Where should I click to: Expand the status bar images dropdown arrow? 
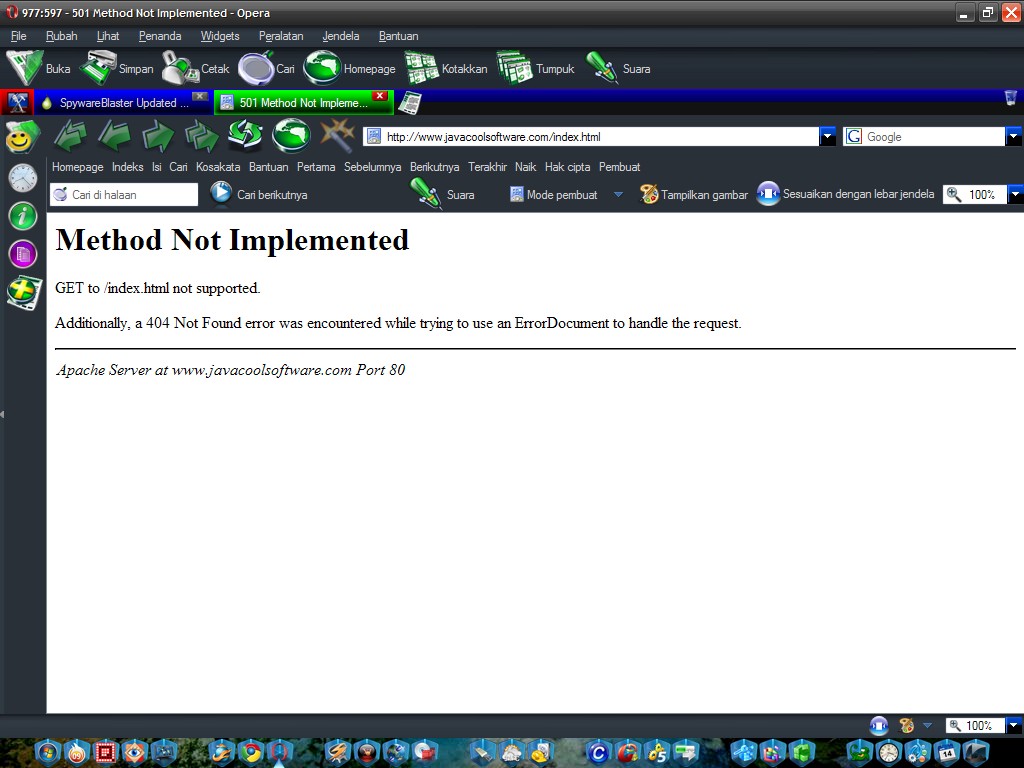pyautogui.click(x=927, y=726)
